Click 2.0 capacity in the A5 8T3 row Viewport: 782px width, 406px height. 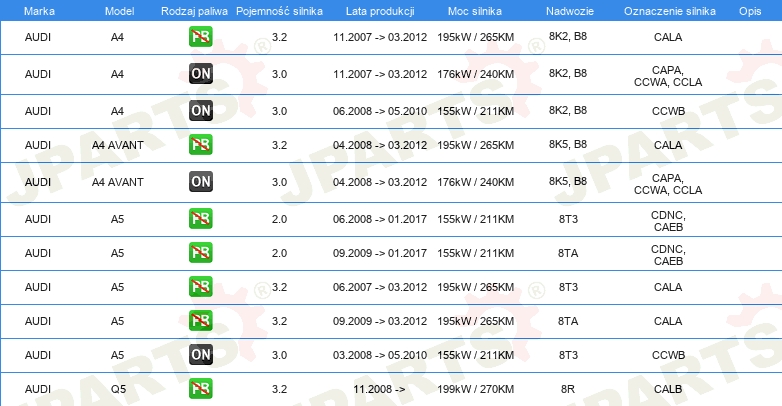[279, 219]
